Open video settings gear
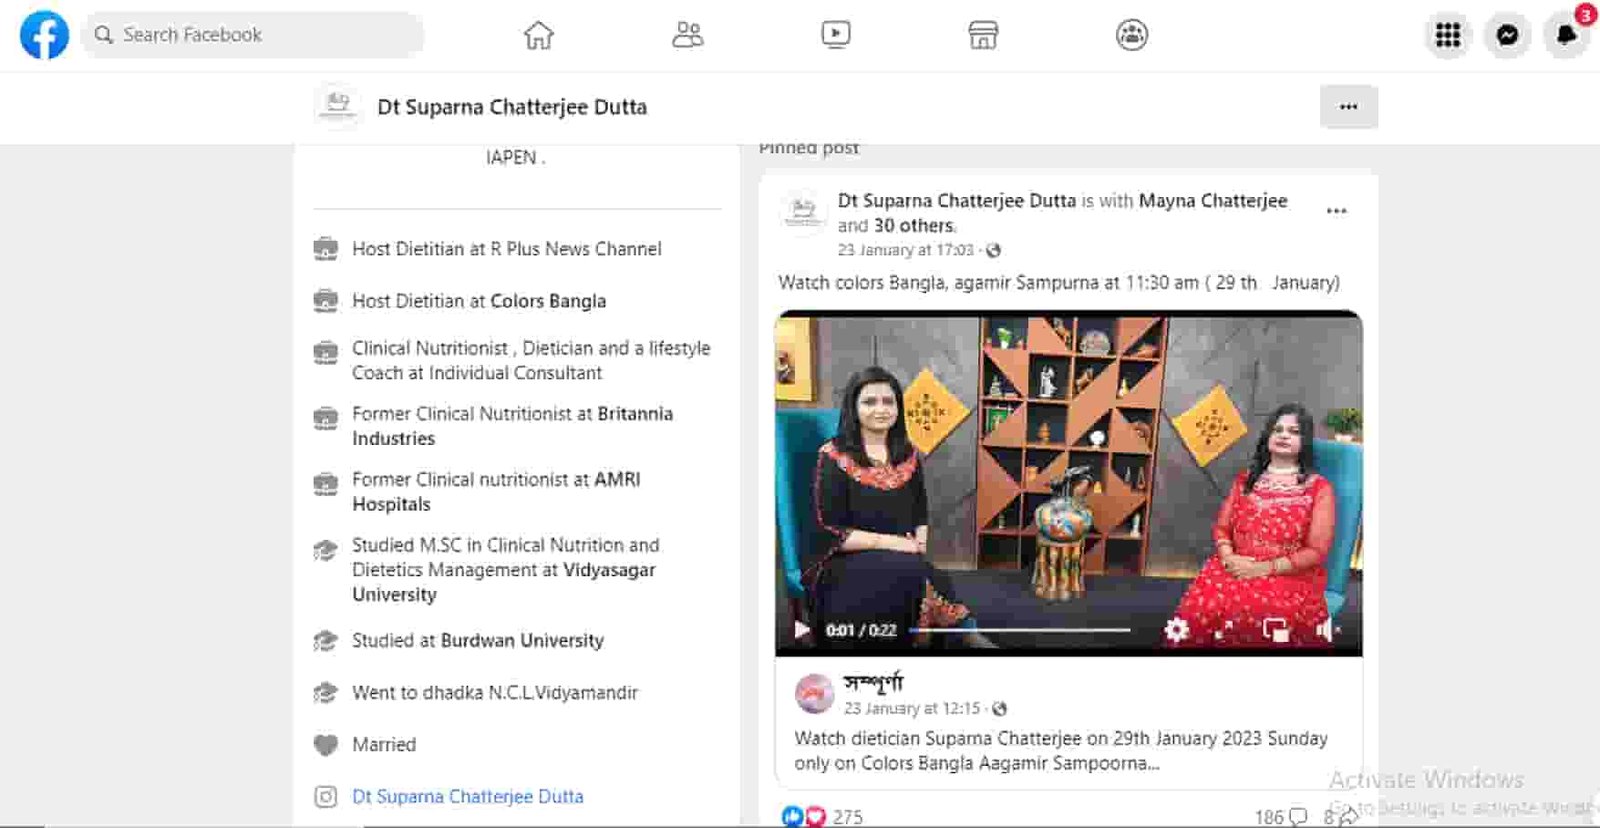 tap(1177, 630)
